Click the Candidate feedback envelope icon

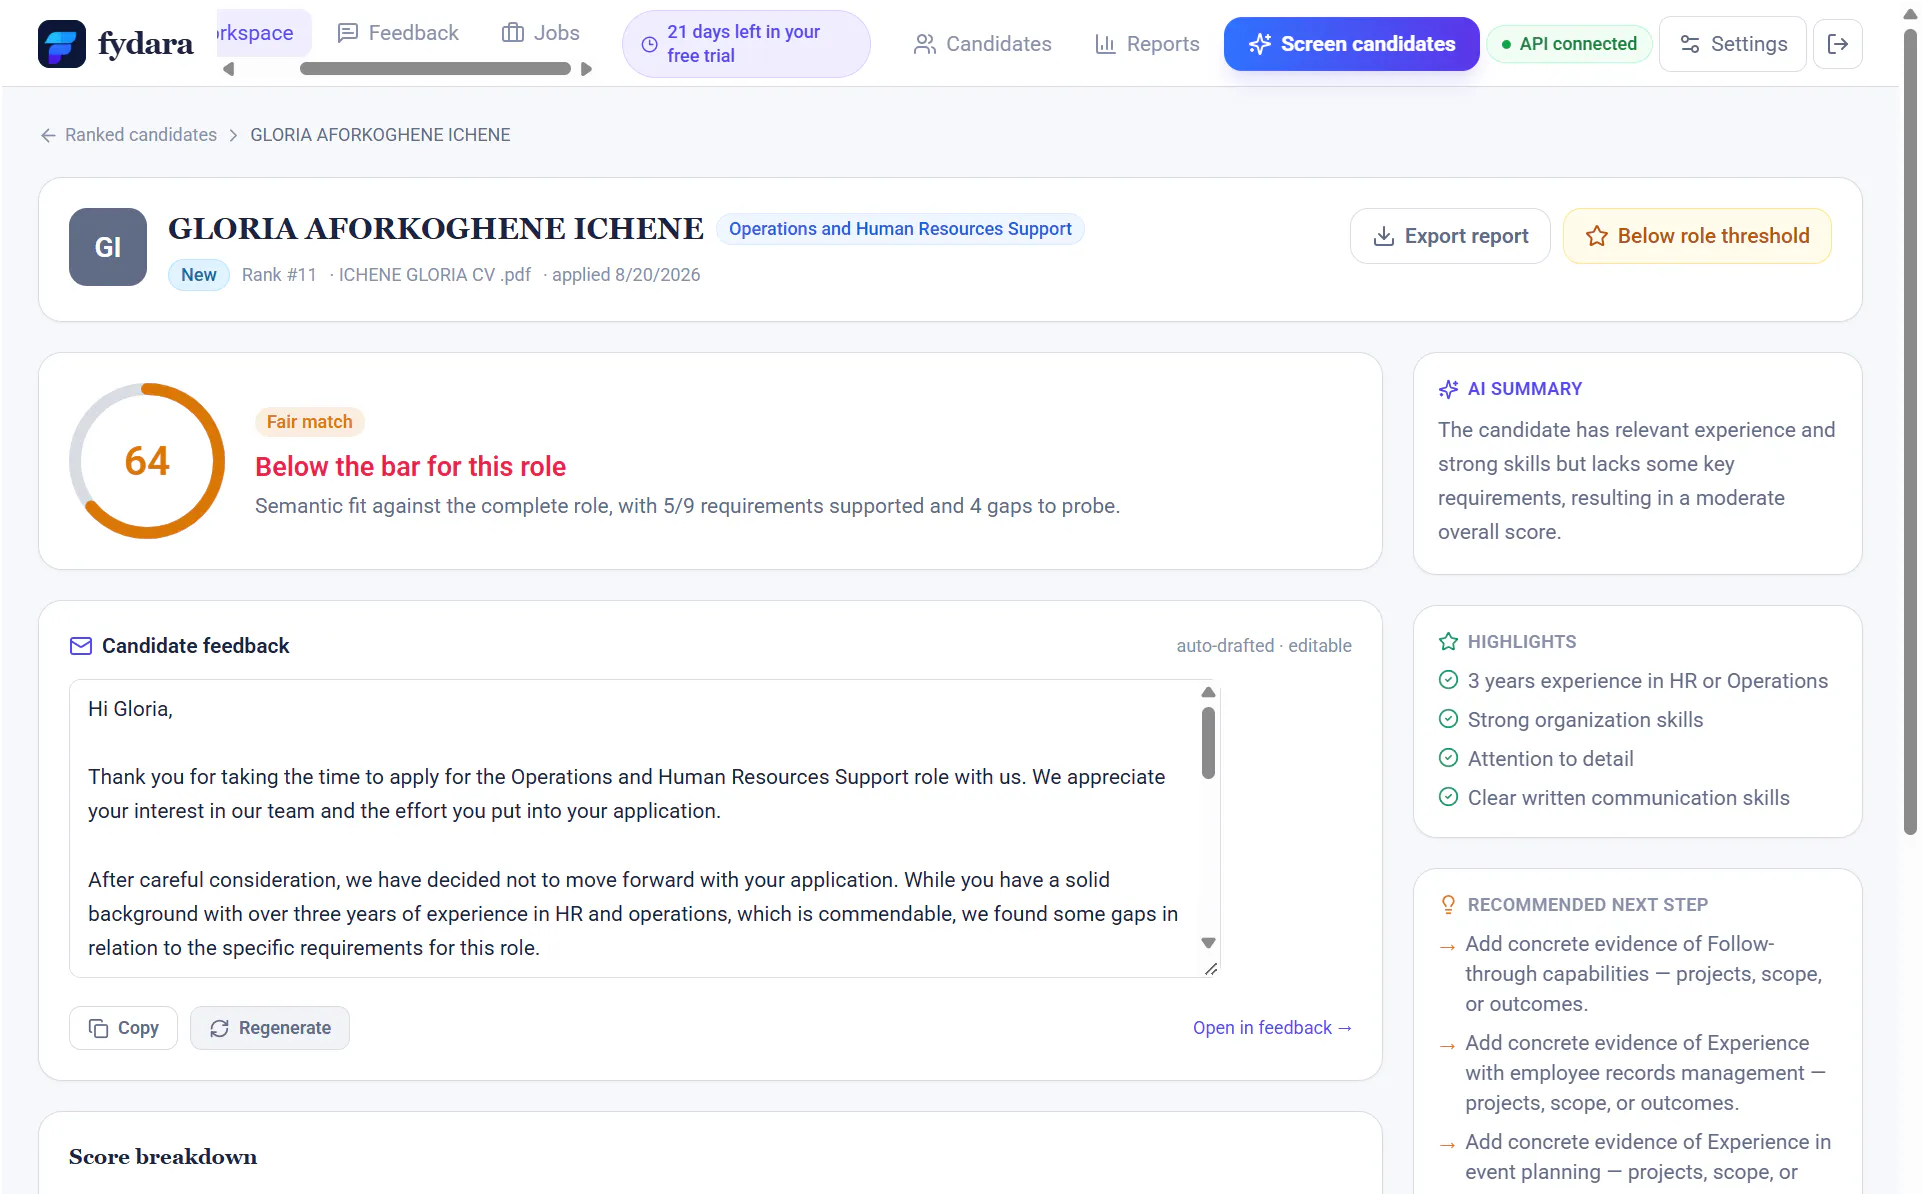coord(81,646)
